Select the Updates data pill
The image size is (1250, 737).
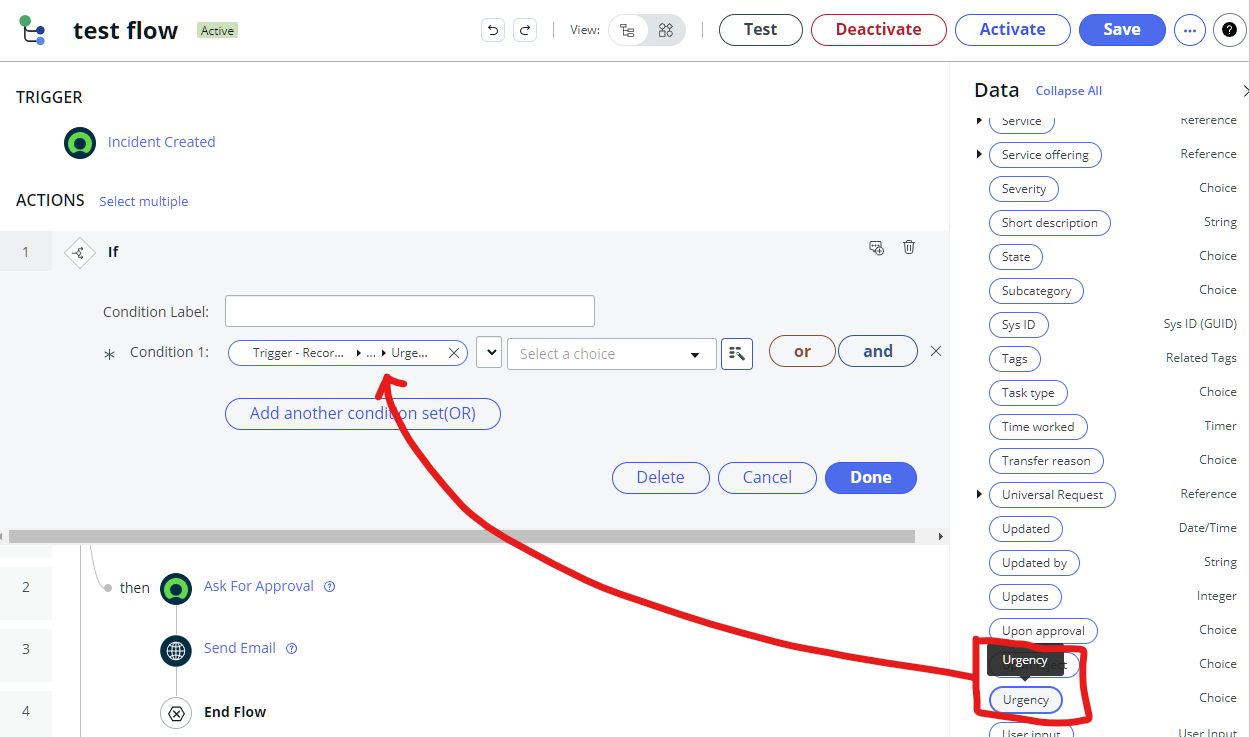coord(1025,597)
